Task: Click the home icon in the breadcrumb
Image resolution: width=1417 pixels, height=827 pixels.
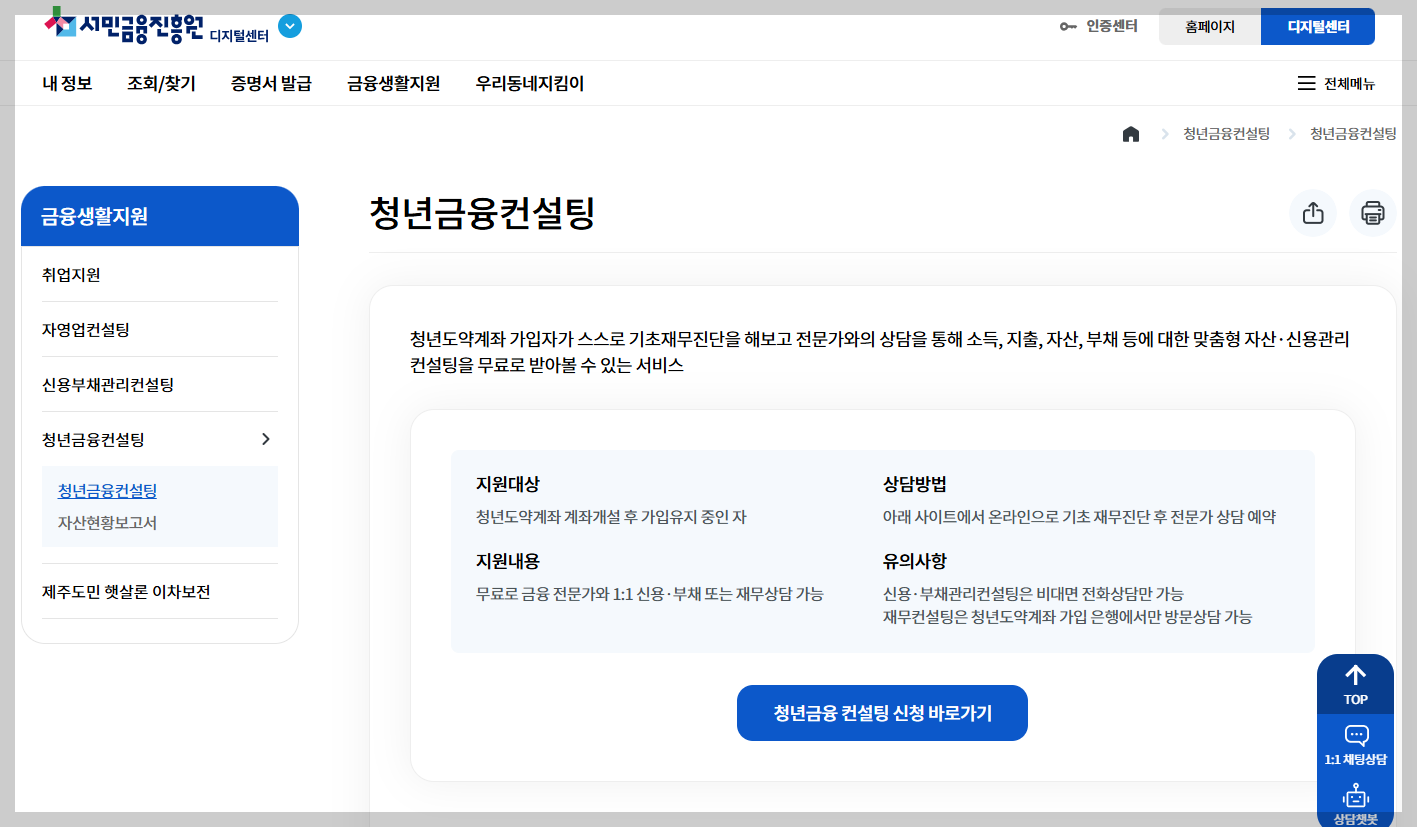Action: coord(1131,132)
